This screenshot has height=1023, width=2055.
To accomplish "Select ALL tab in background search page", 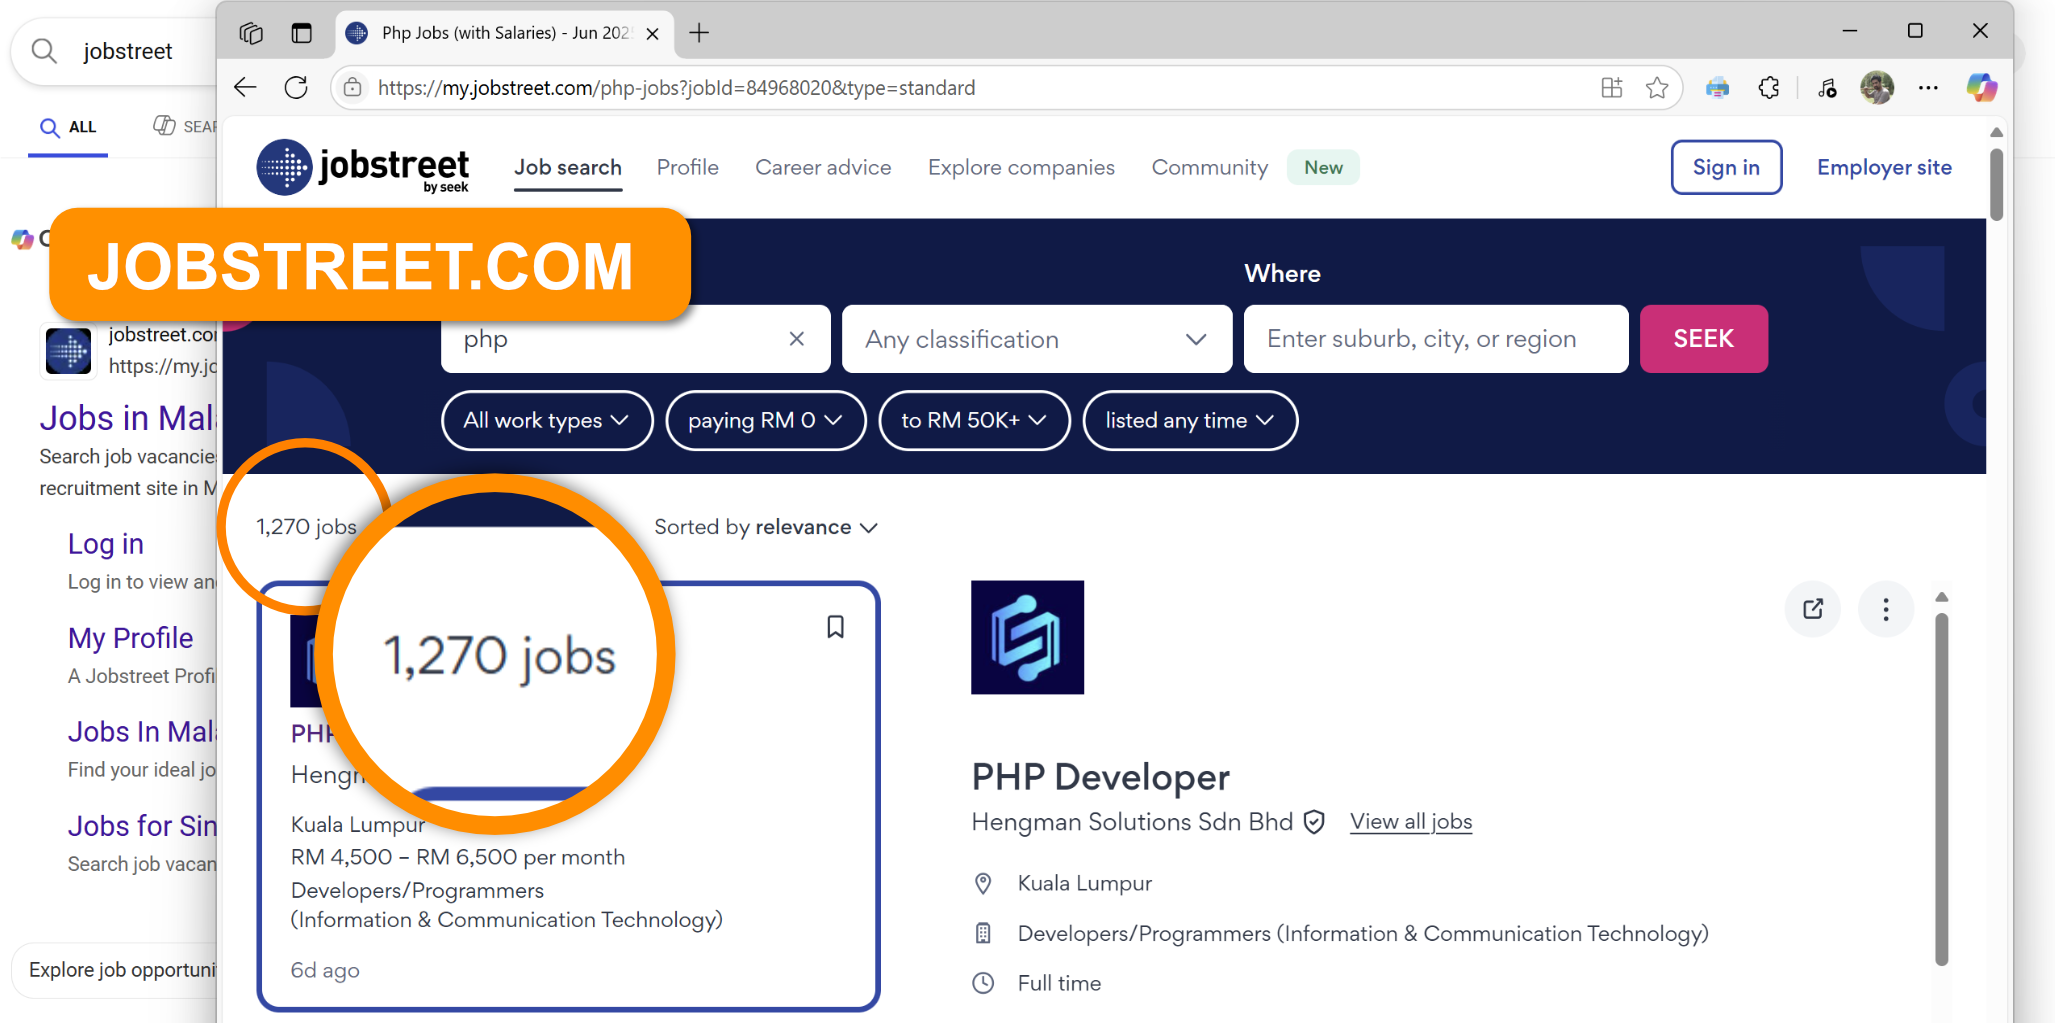I will point(68,127).
